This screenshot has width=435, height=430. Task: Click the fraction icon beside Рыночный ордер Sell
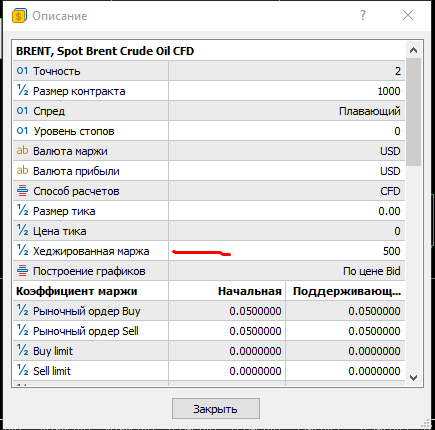pyautogui.click(x=22, y=330)
